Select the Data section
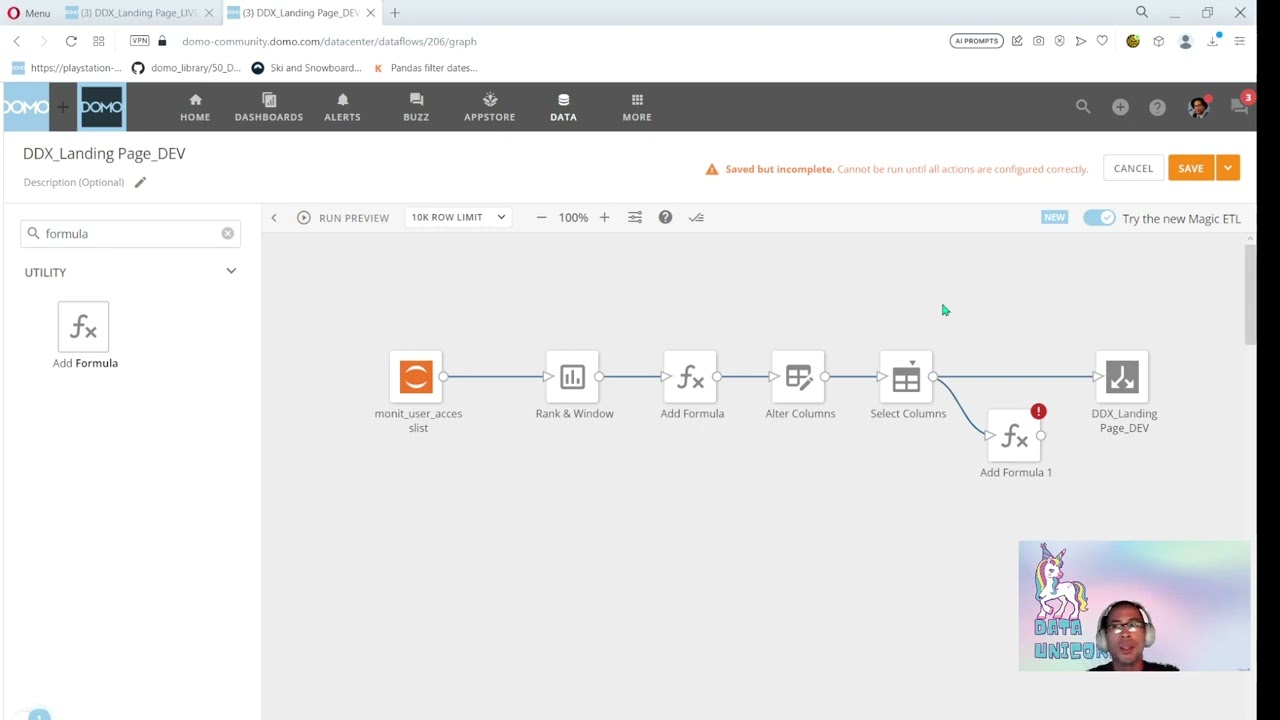The image size is (1280, 720). click(563, 107)
